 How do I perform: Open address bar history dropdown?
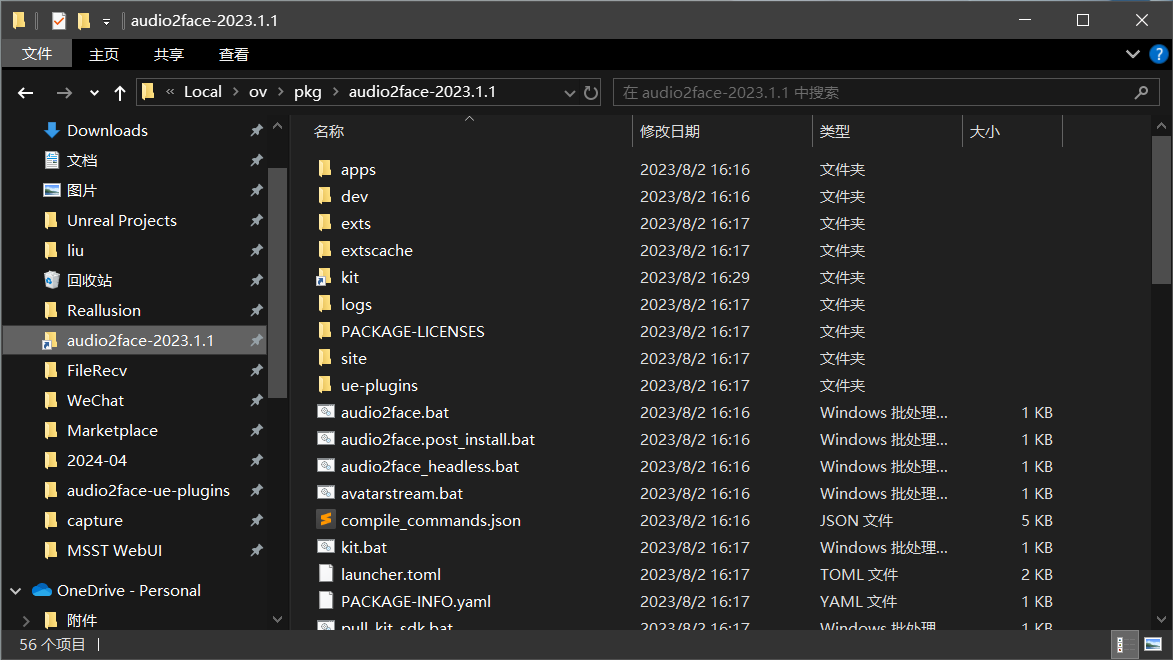569,93
